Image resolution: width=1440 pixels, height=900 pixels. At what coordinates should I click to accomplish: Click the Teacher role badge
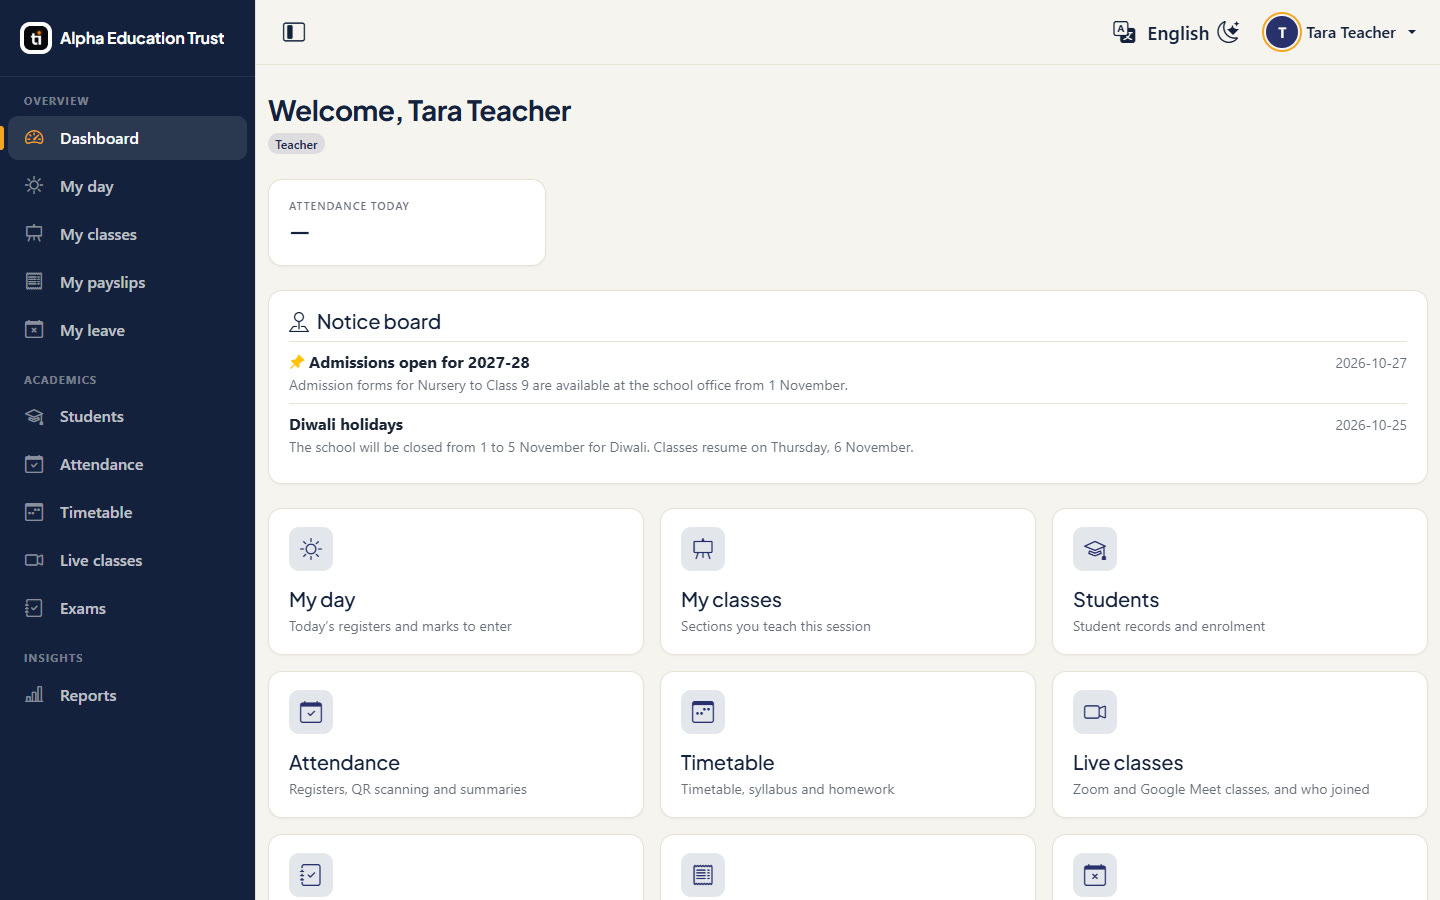296,144
